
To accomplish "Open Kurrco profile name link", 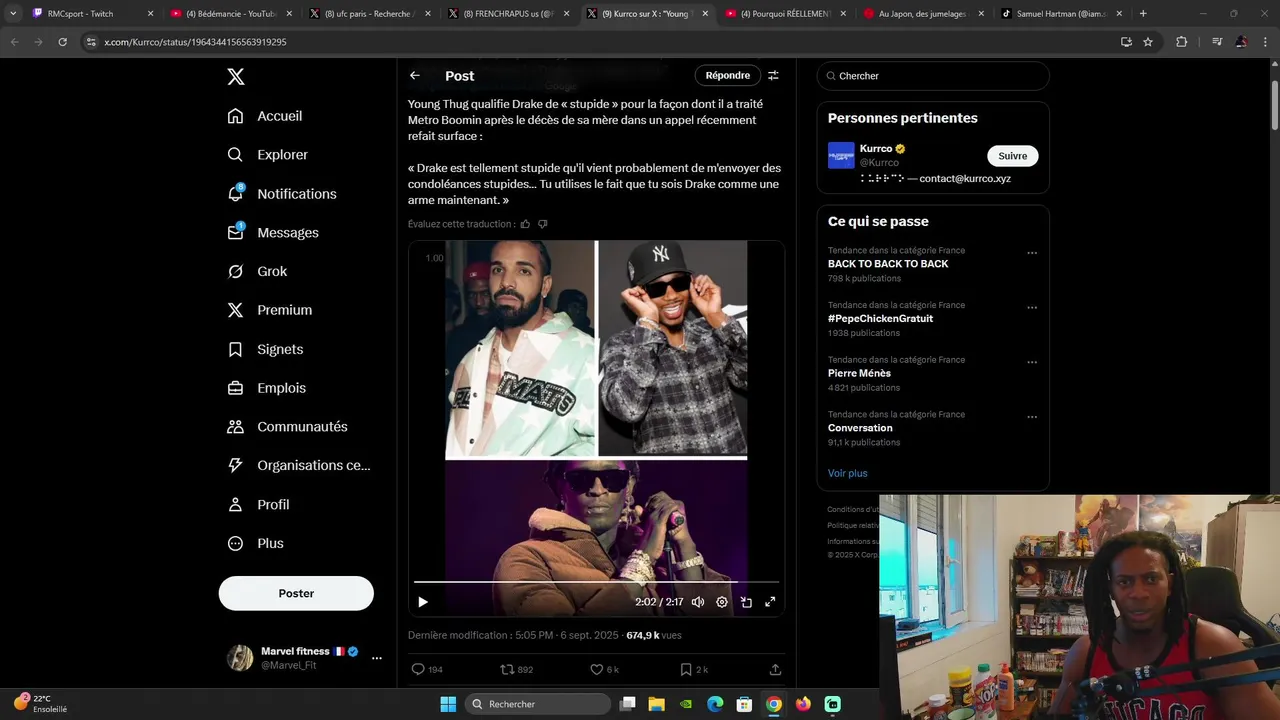I will click(876, 149).
